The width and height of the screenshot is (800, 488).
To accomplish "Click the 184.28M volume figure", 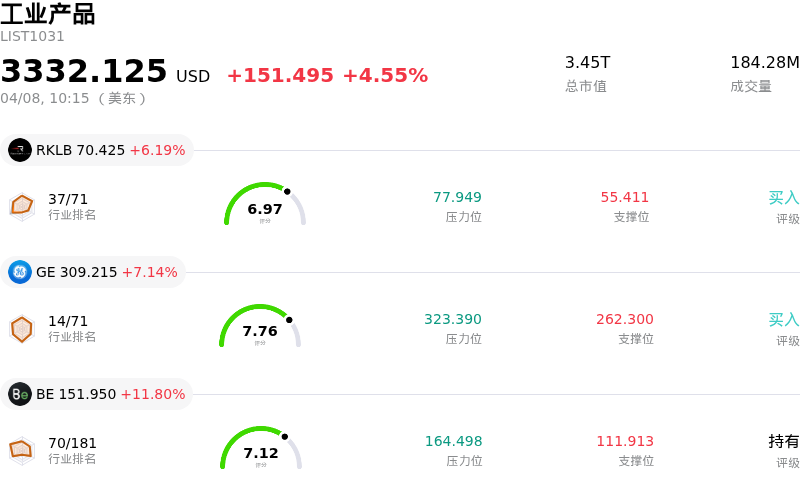I will click(x=764, y=63).
